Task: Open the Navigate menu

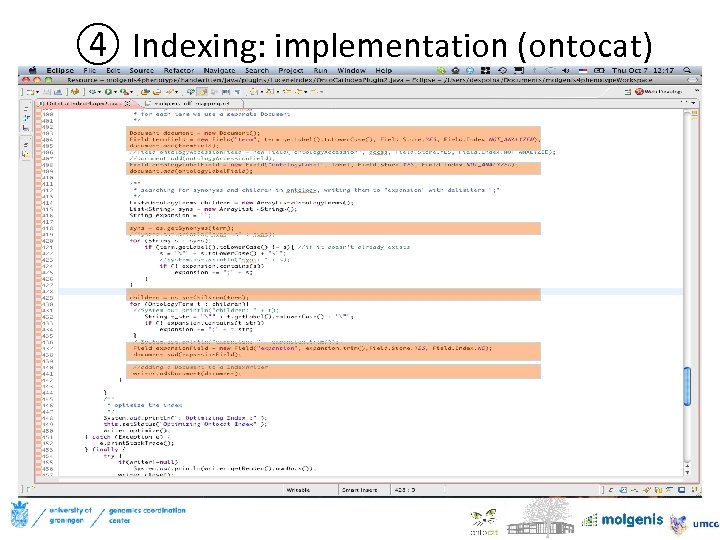Action: coord(219,70)
